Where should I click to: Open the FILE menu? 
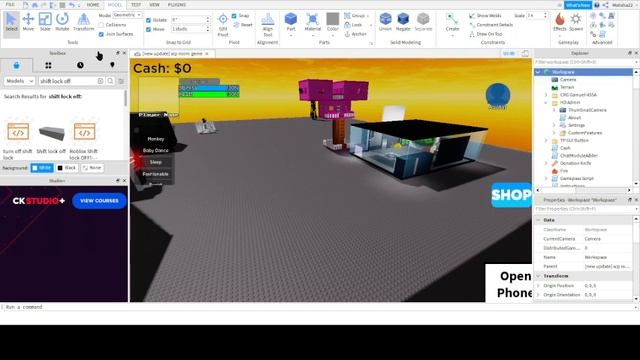tap(10, 5)
